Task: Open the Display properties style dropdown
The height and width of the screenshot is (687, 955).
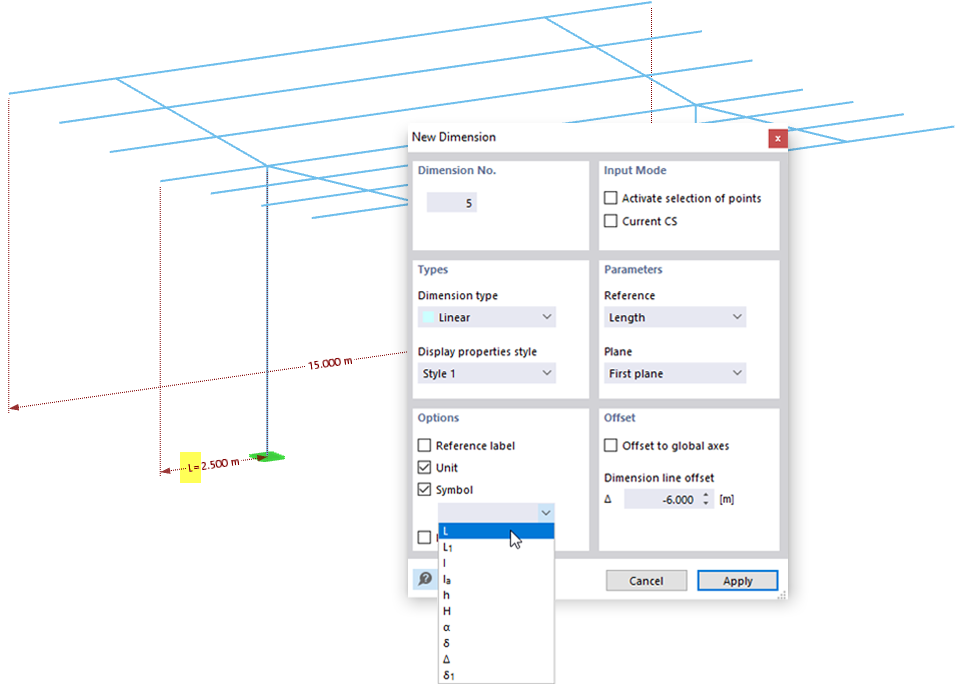Action: pos(545,372)
